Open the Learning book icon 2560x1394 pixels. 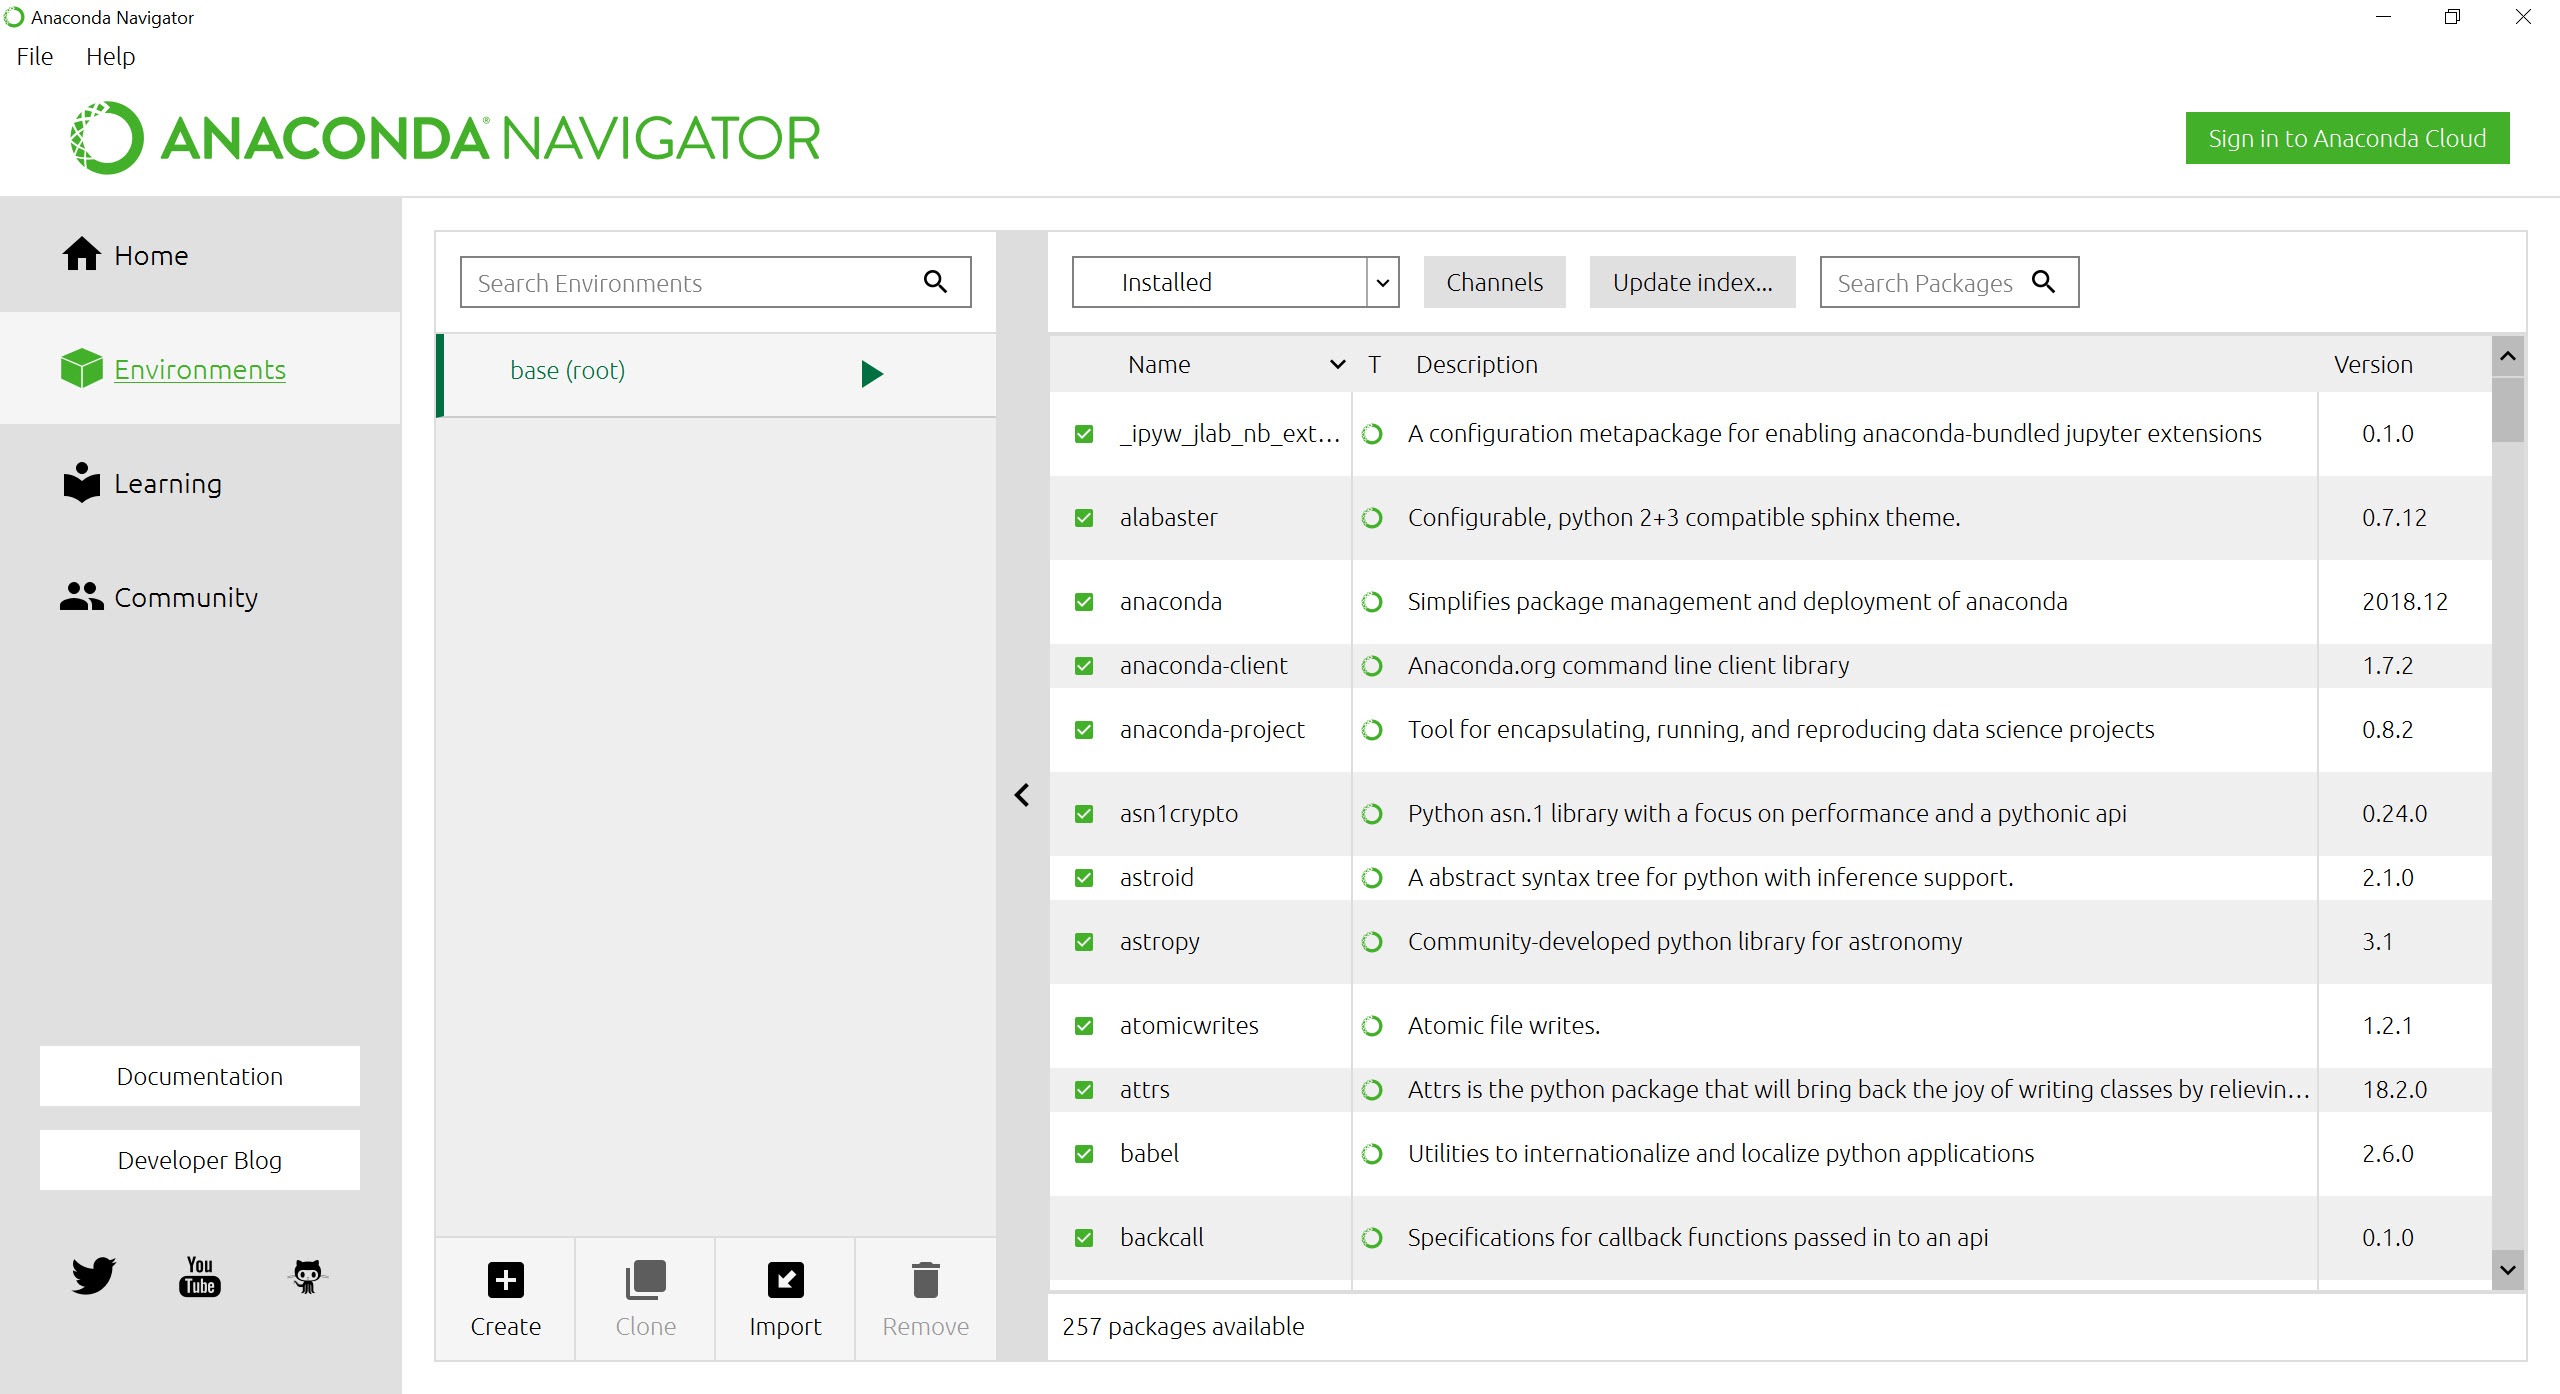(x=81, y=483)
